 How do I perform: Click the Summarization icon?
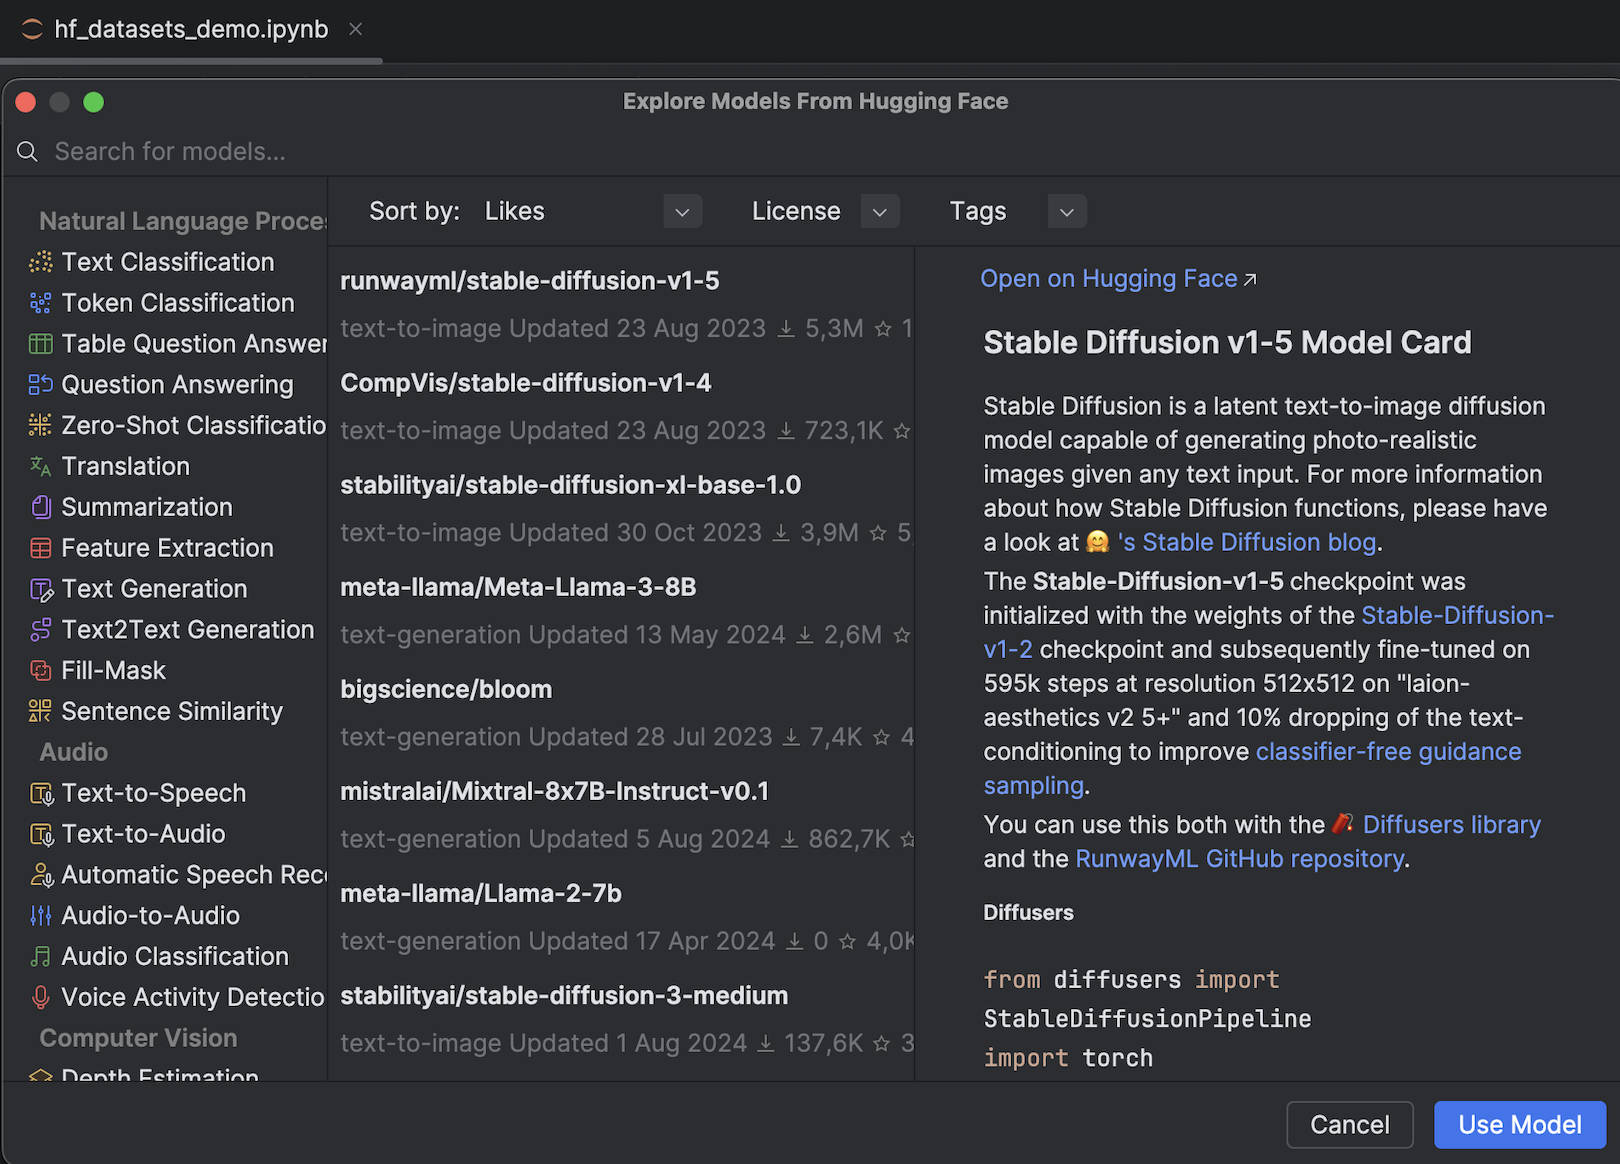[40, 507]
